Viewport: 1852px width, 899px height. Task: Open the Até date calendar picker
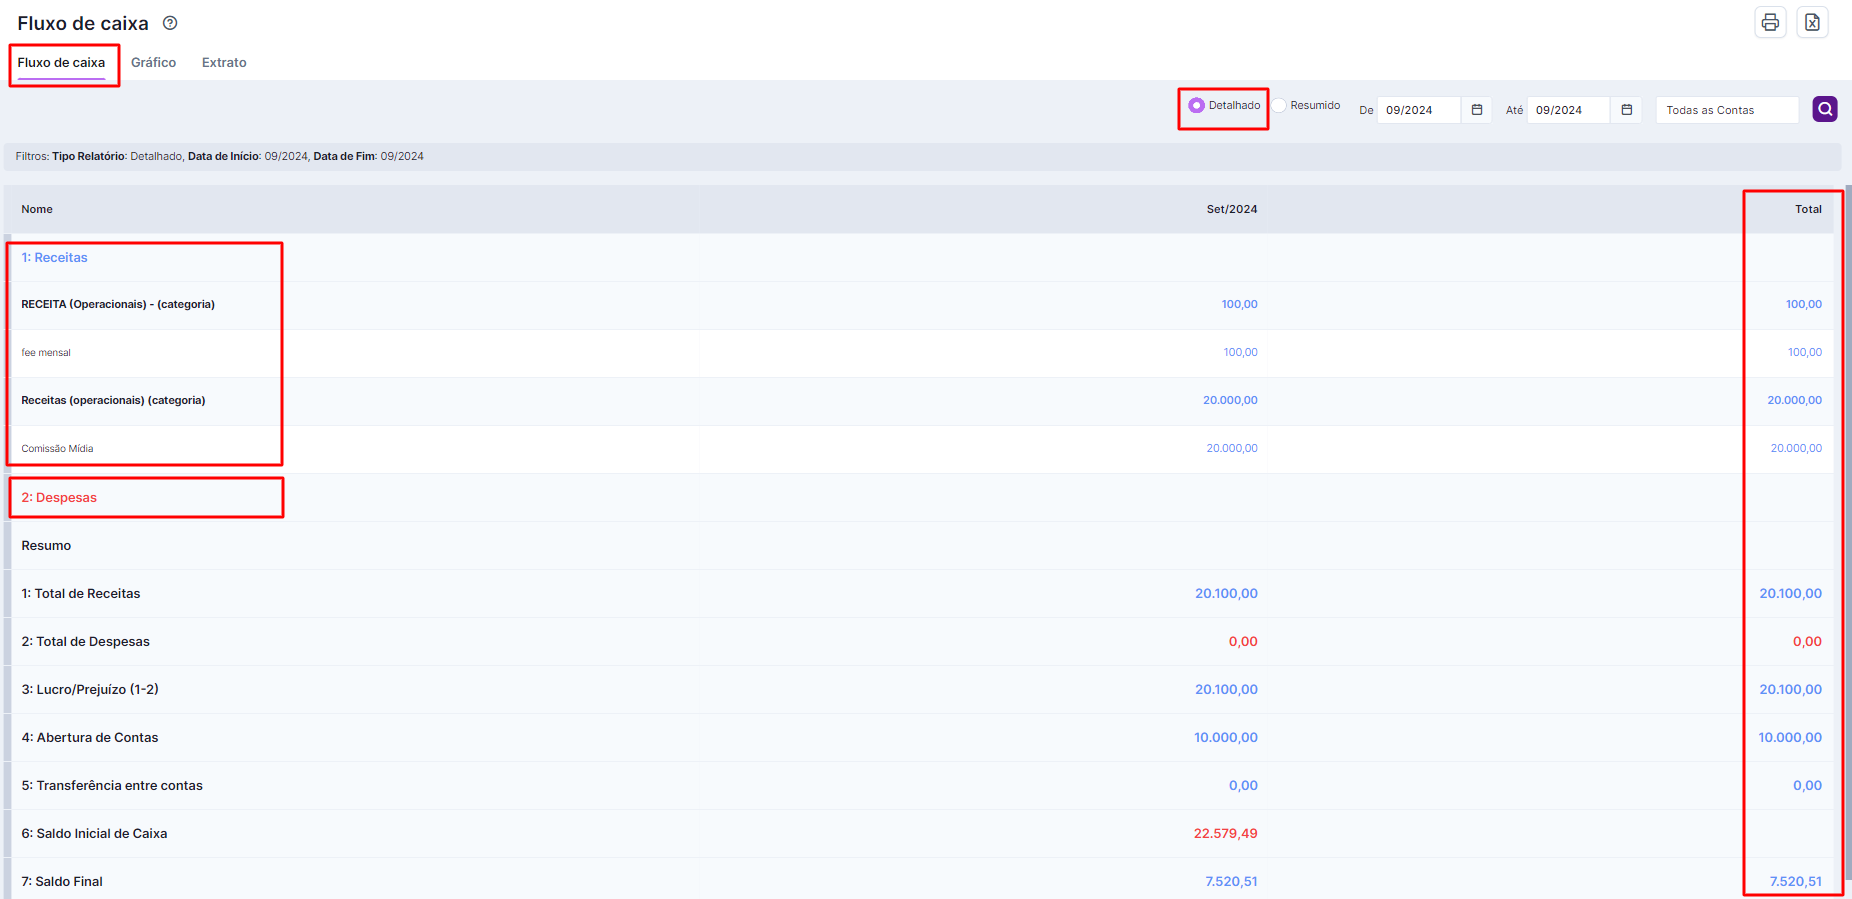click(x=1627, y=110)
